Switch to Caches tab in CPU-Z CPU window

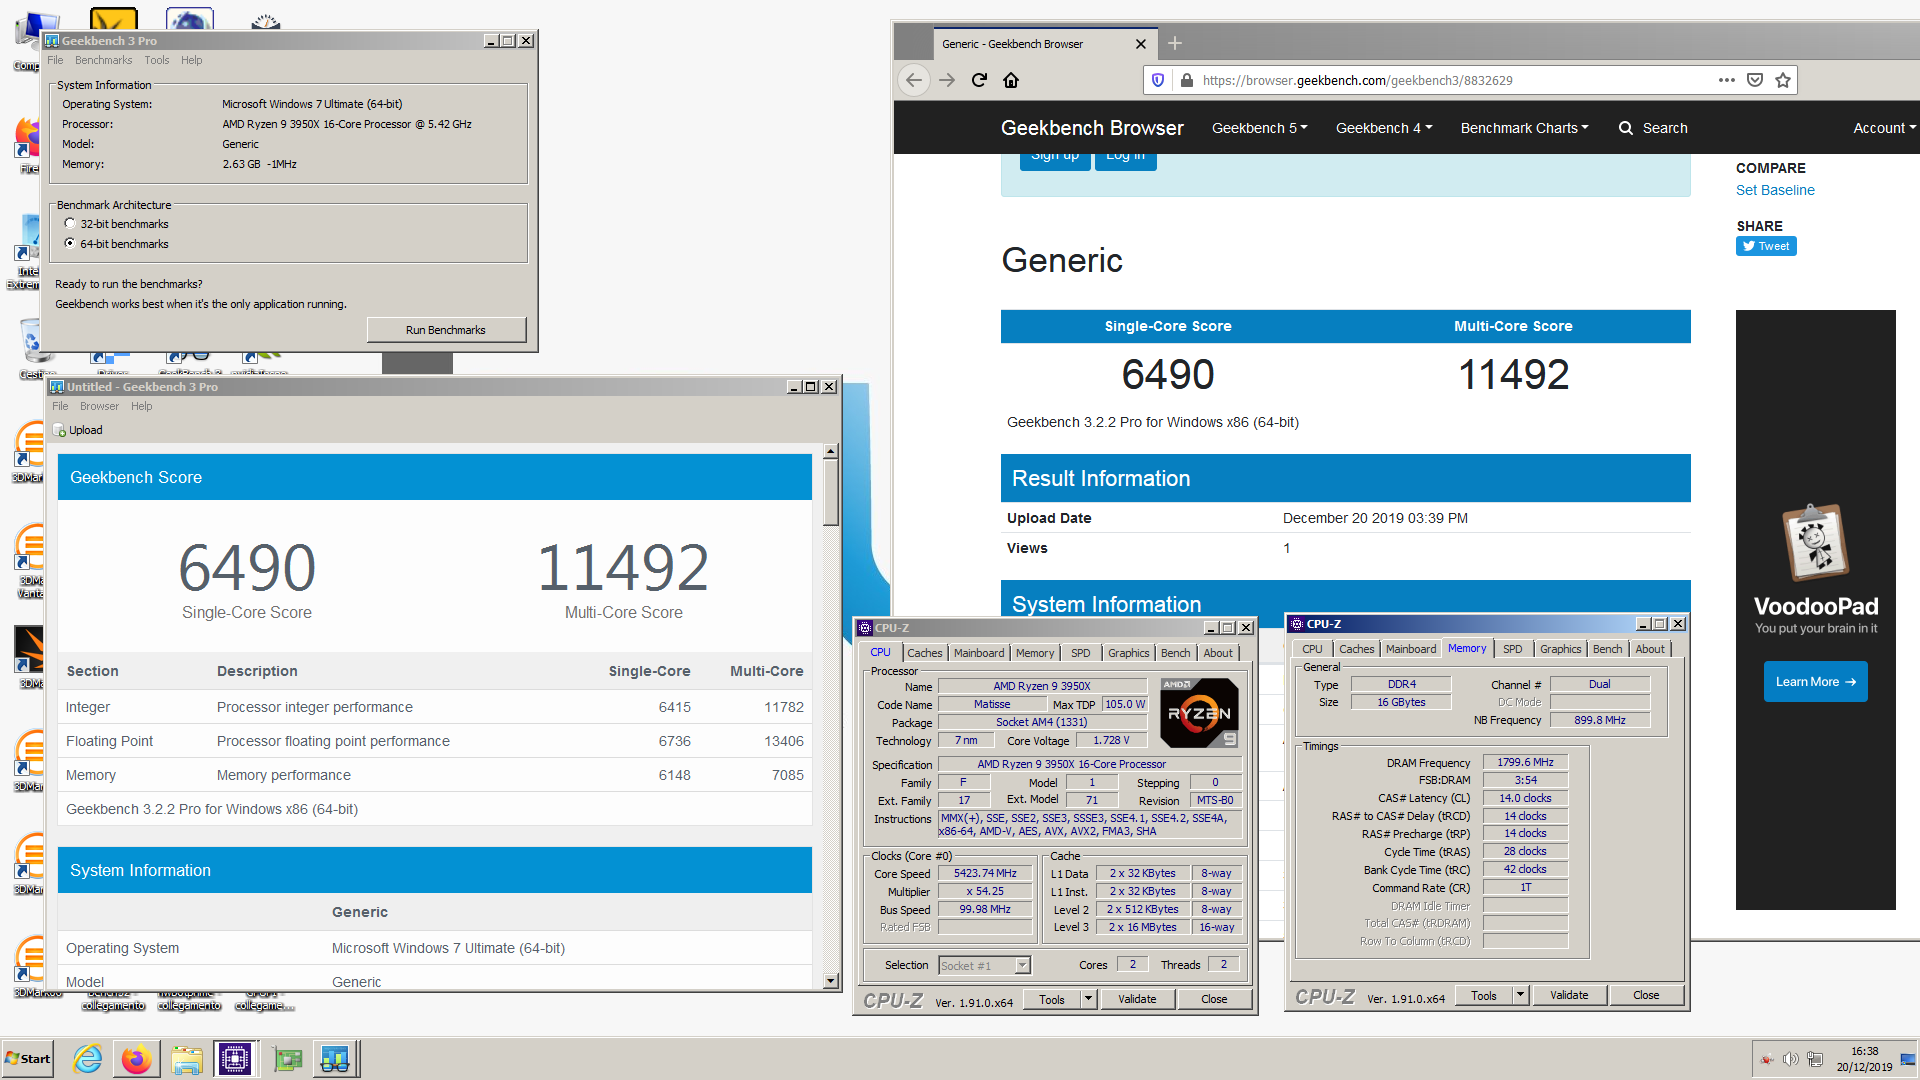[x=925, y=653]
